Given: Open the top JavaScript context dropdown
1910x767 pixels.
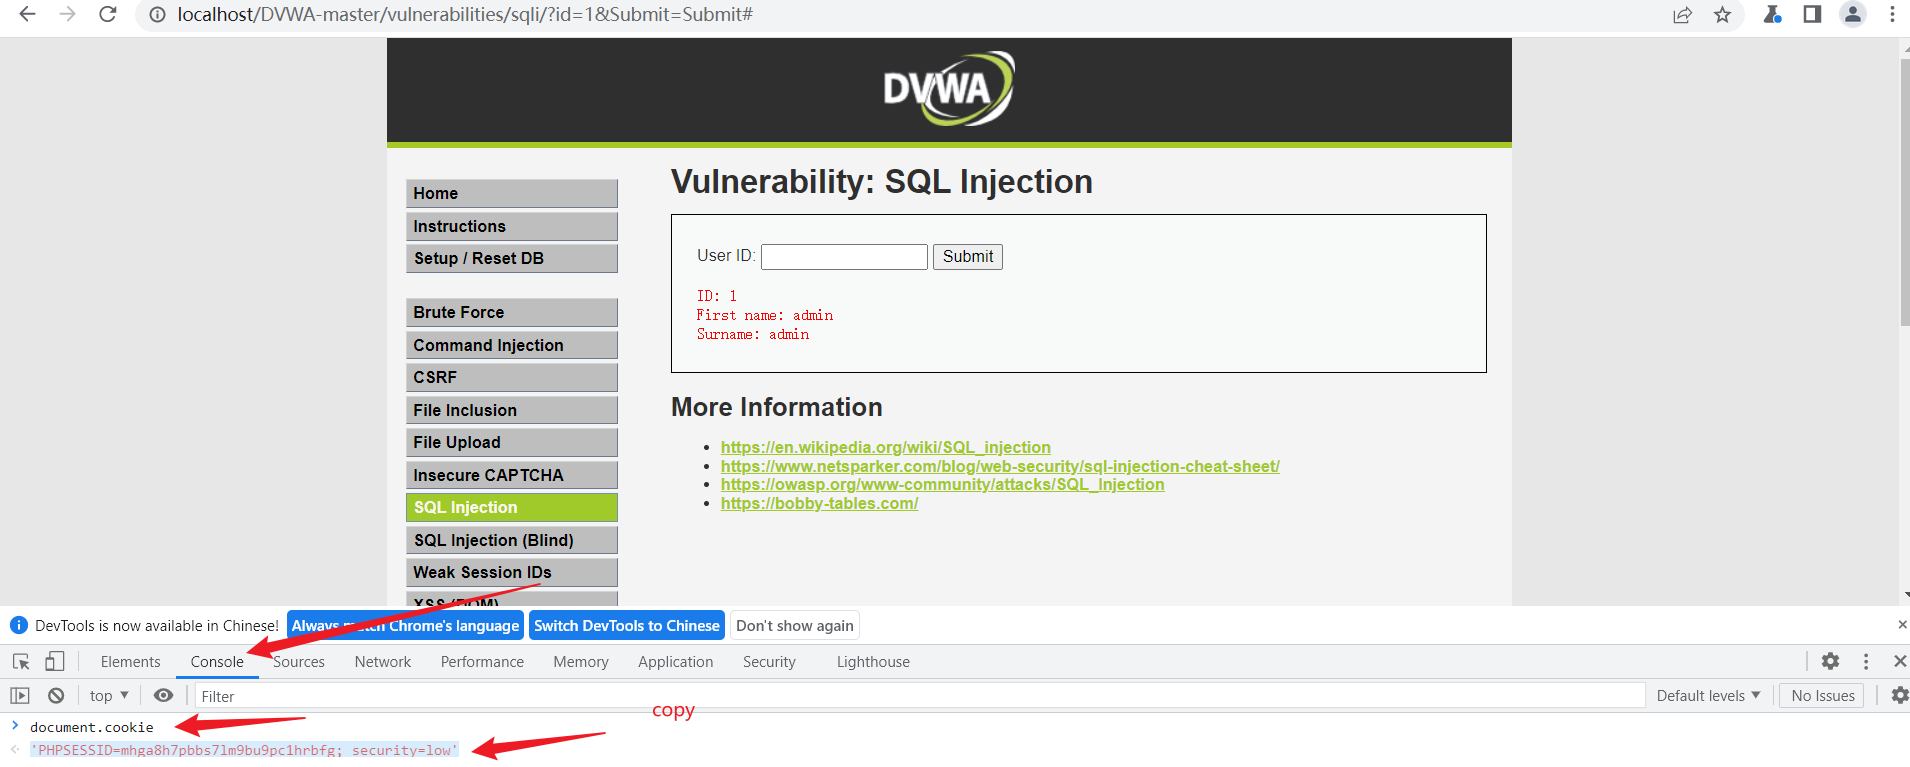Looking at the screenshot, I should pyautogui.click(x=109, y=696).
